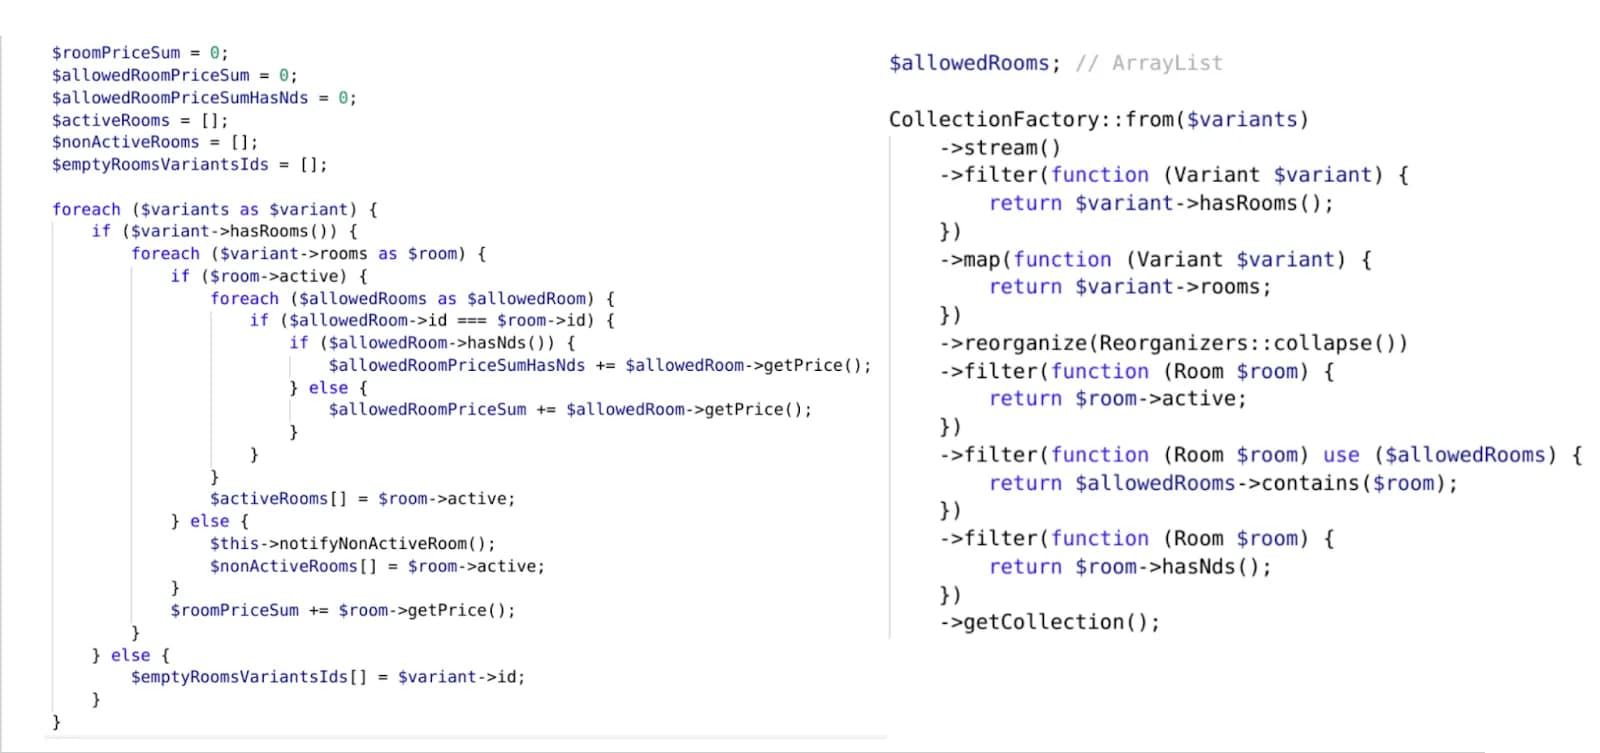Click the $roomPriceSum = 0 declaration line
Image resolution: width=1600 pixels, height=753 pixels.
[x=140, y=53]
